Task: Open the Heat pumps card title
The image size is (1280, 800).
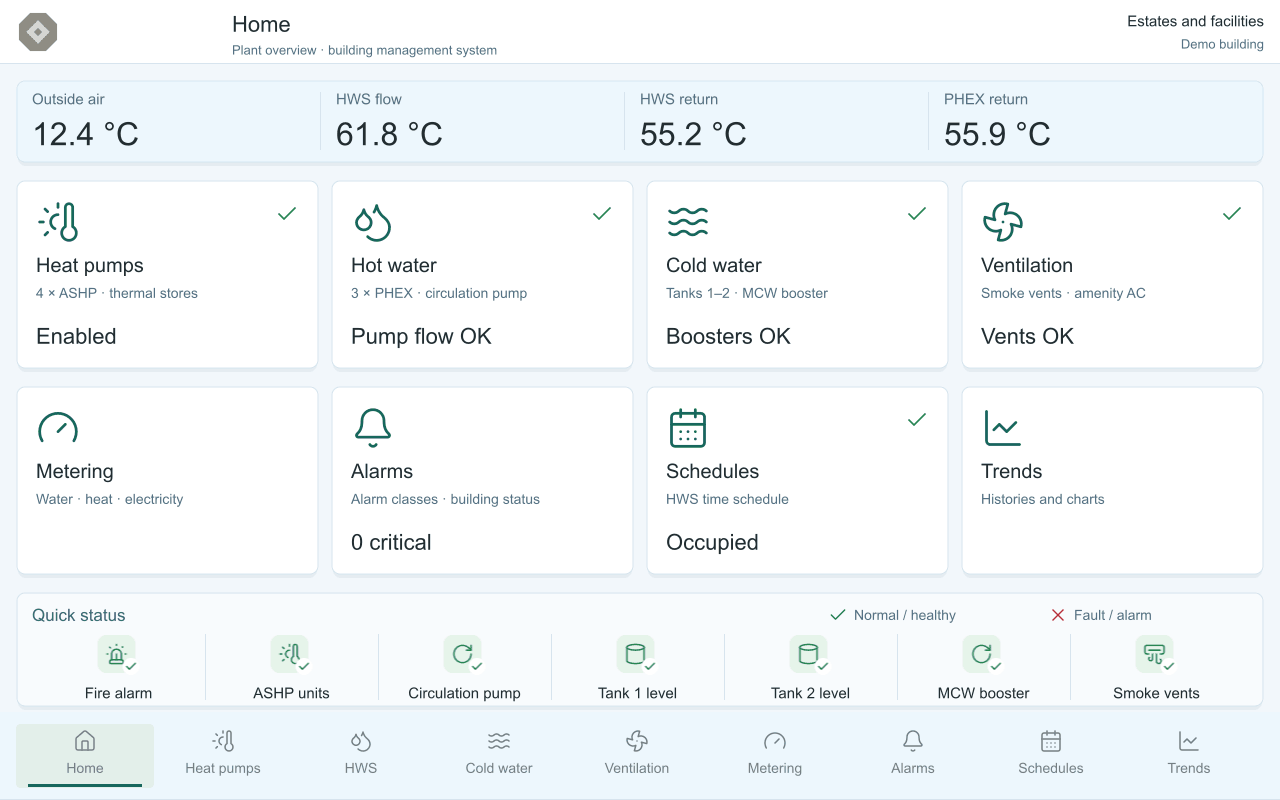Action: [90, 265]
